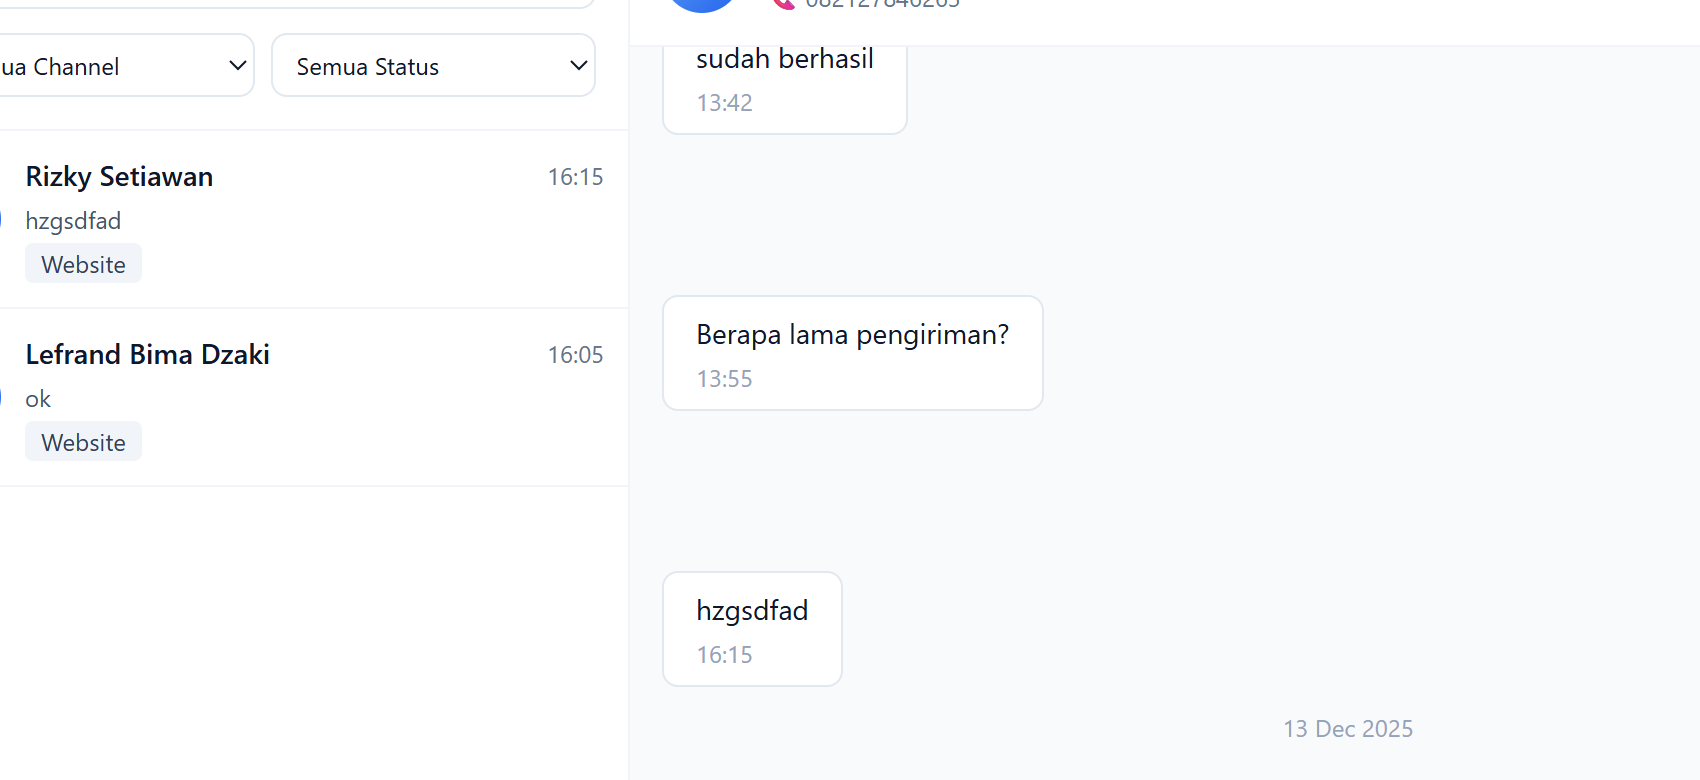Click the chevron arrow on Semua Status
The height and width of the screenshot is (780, 1700).
(x=578, y=66)
